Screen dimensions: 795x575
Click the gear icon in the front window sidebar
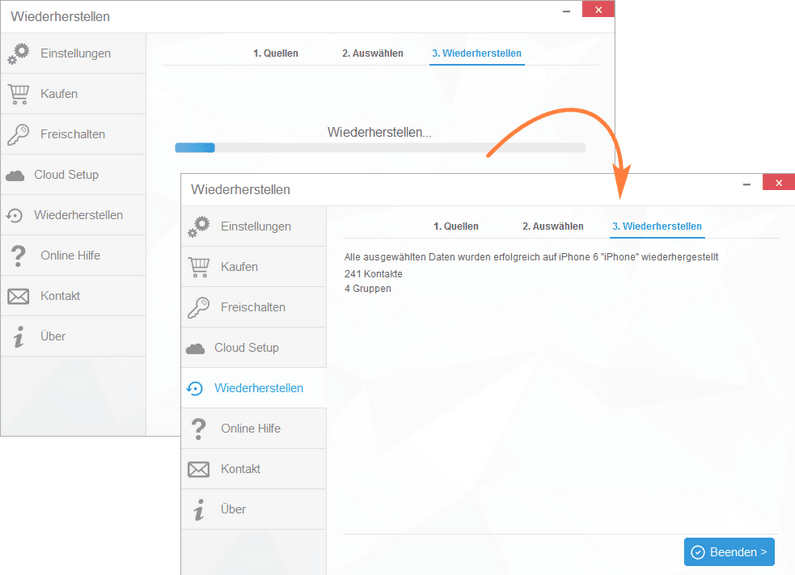199,227
